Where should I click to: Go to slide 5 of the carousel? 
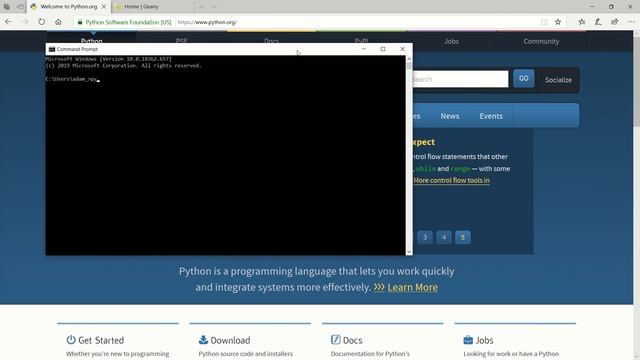point(462,238)
